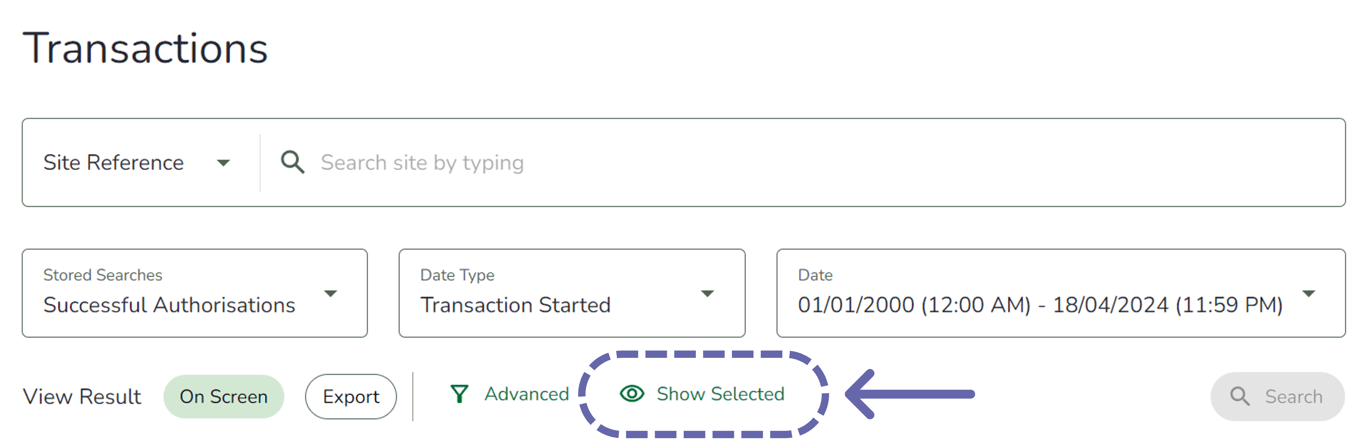Click the magnifier icon in site search field
Screen dimensions: 1366x442
292,162
